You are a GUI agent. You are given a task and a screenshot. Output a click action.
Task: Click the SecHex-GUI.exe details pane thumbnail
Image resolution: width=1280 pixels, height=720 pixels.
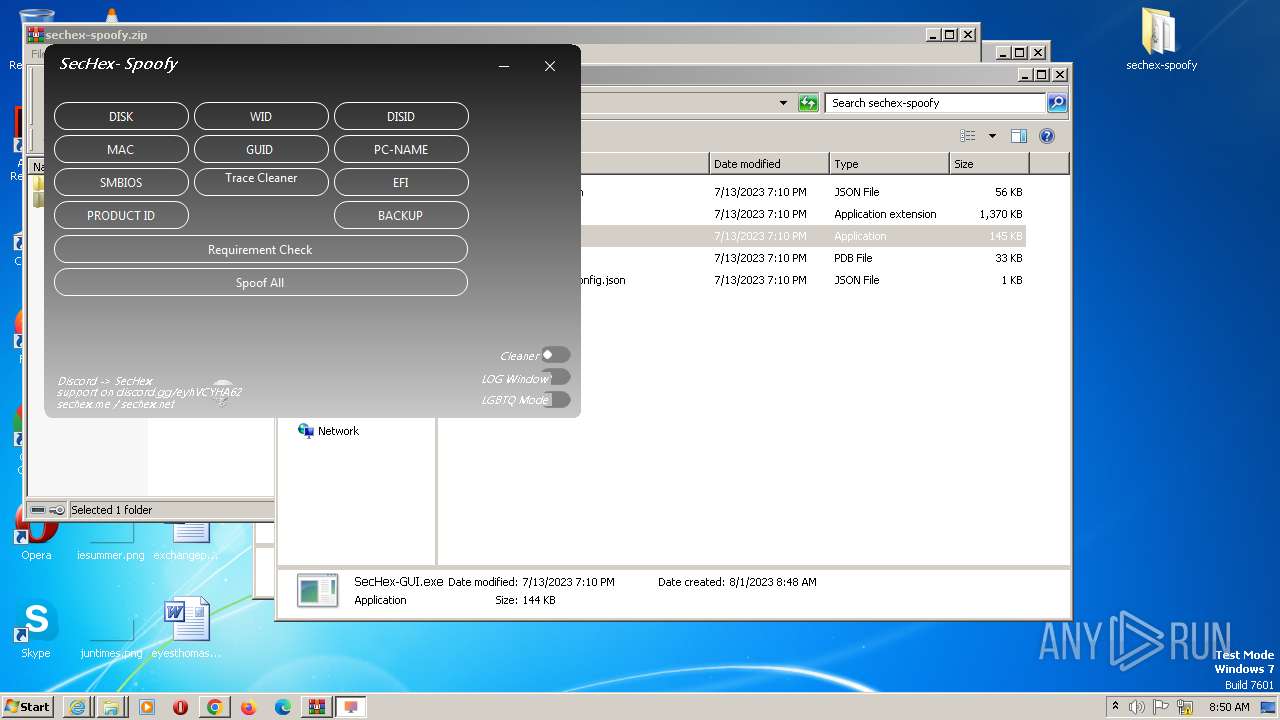[x=318, y=591]
